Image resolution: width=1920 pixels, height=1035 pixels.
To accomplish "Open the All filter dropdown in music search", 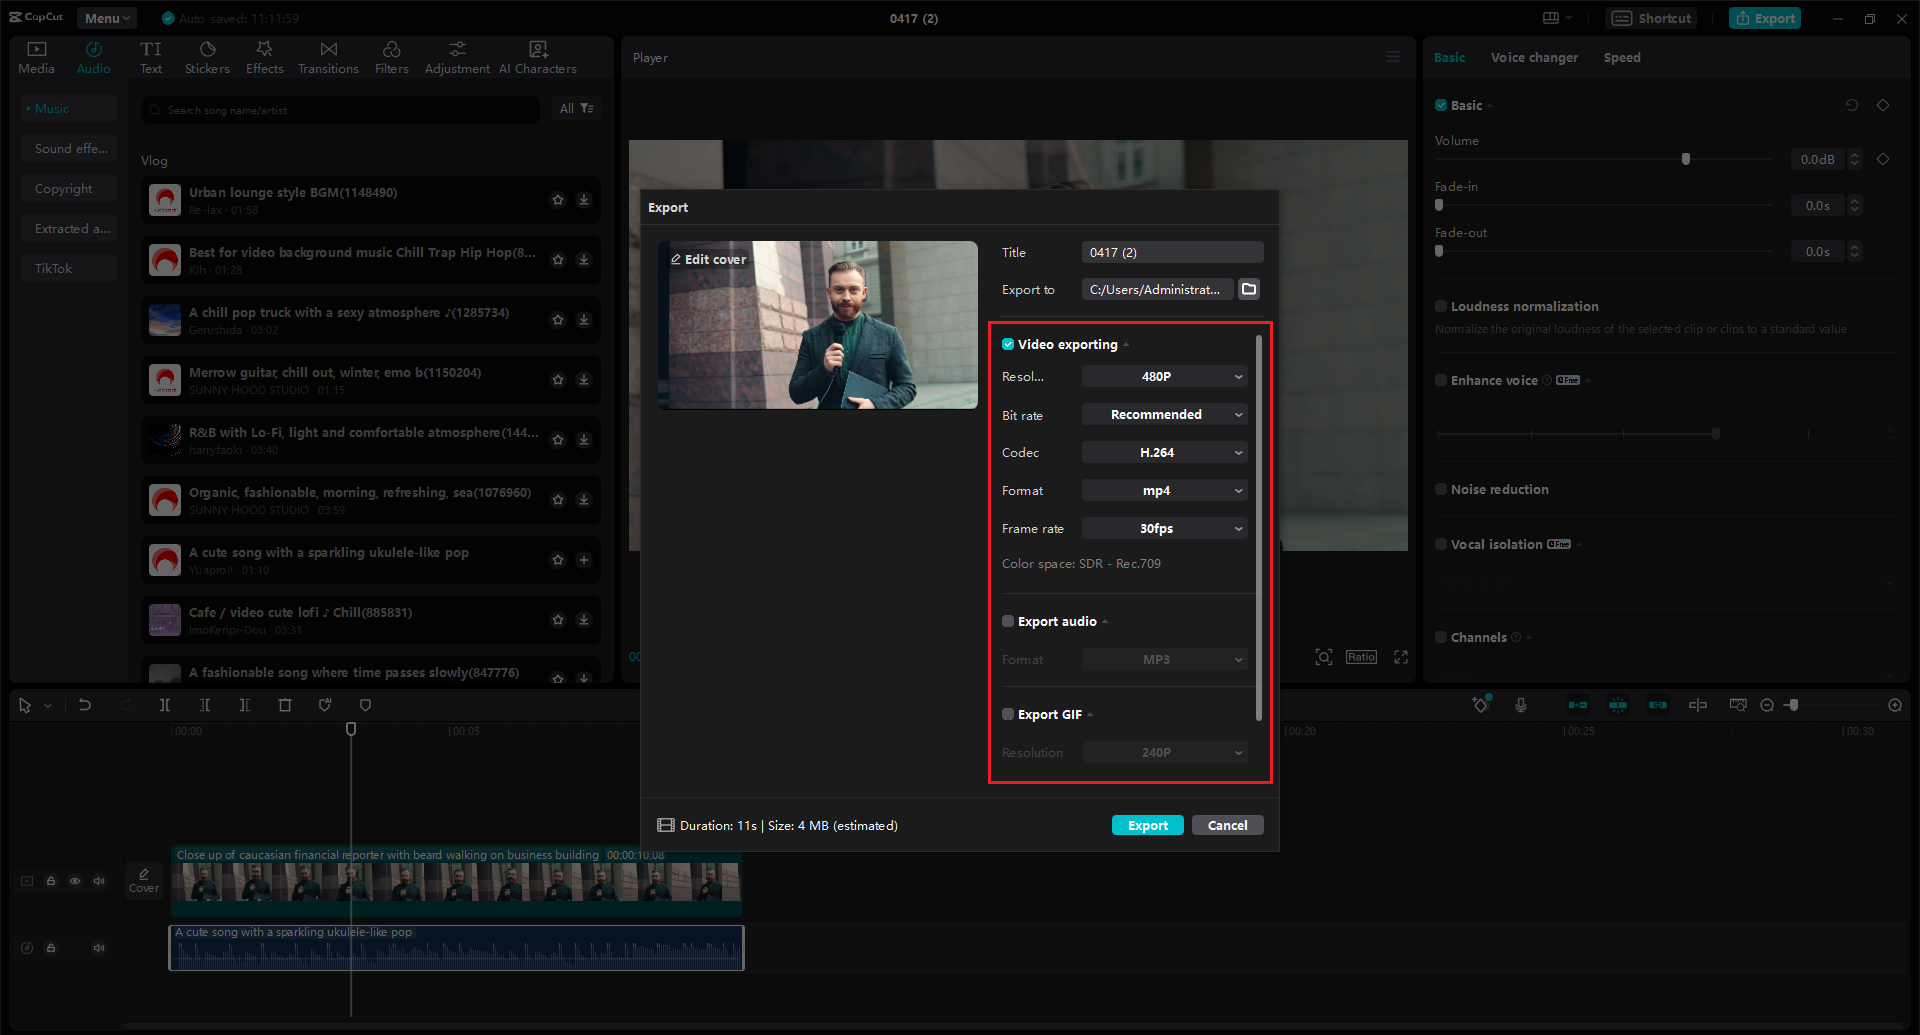I will point(576,108).
